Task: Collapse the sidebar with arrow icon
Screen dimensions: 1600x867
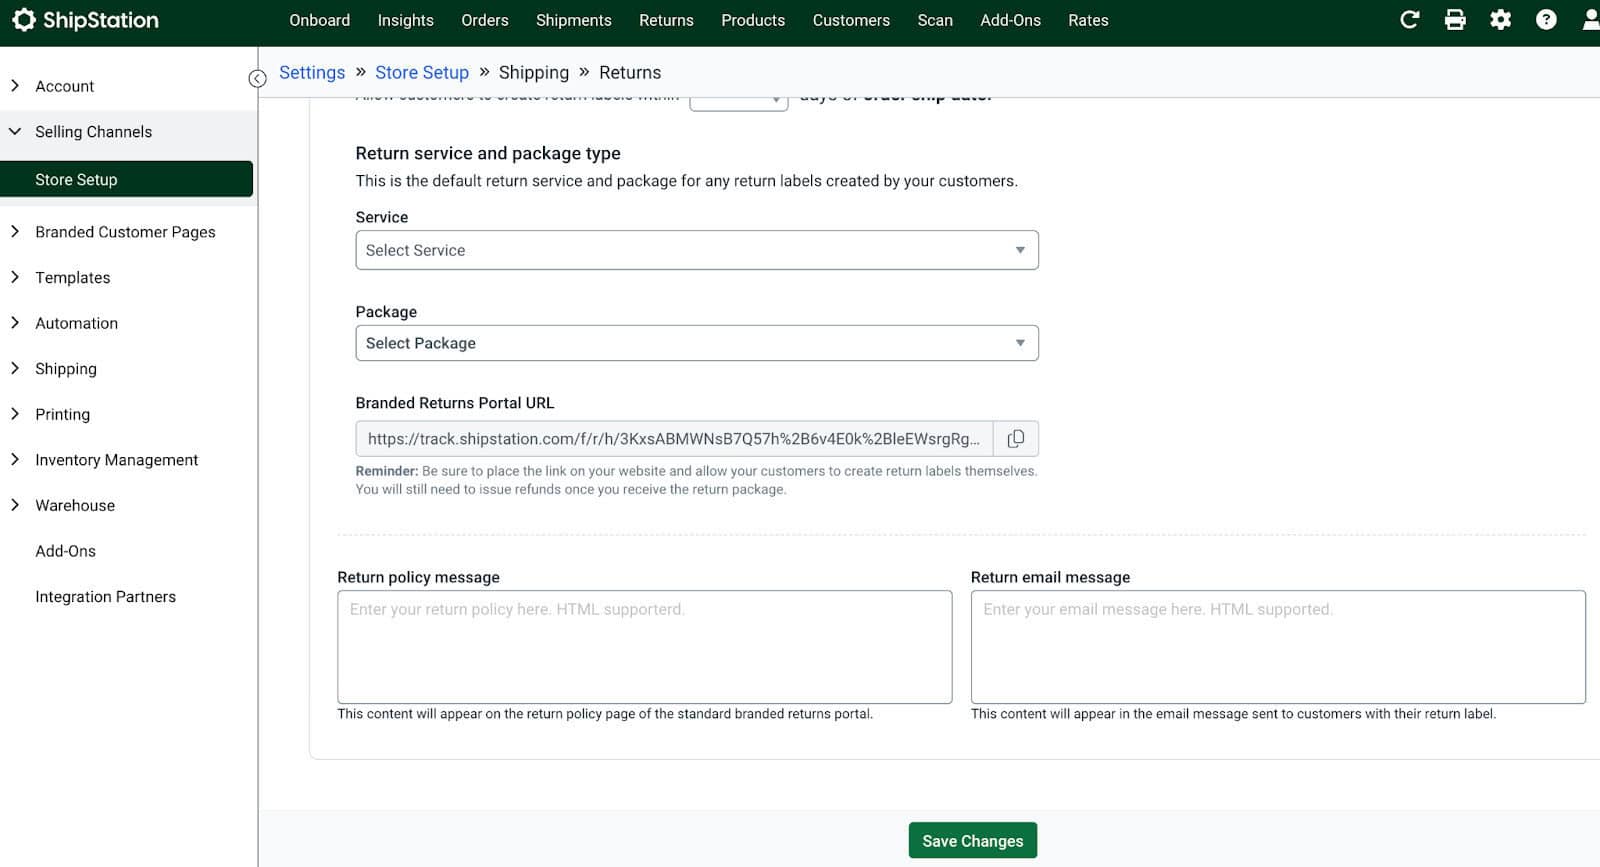Action: (x=257, y=78)
